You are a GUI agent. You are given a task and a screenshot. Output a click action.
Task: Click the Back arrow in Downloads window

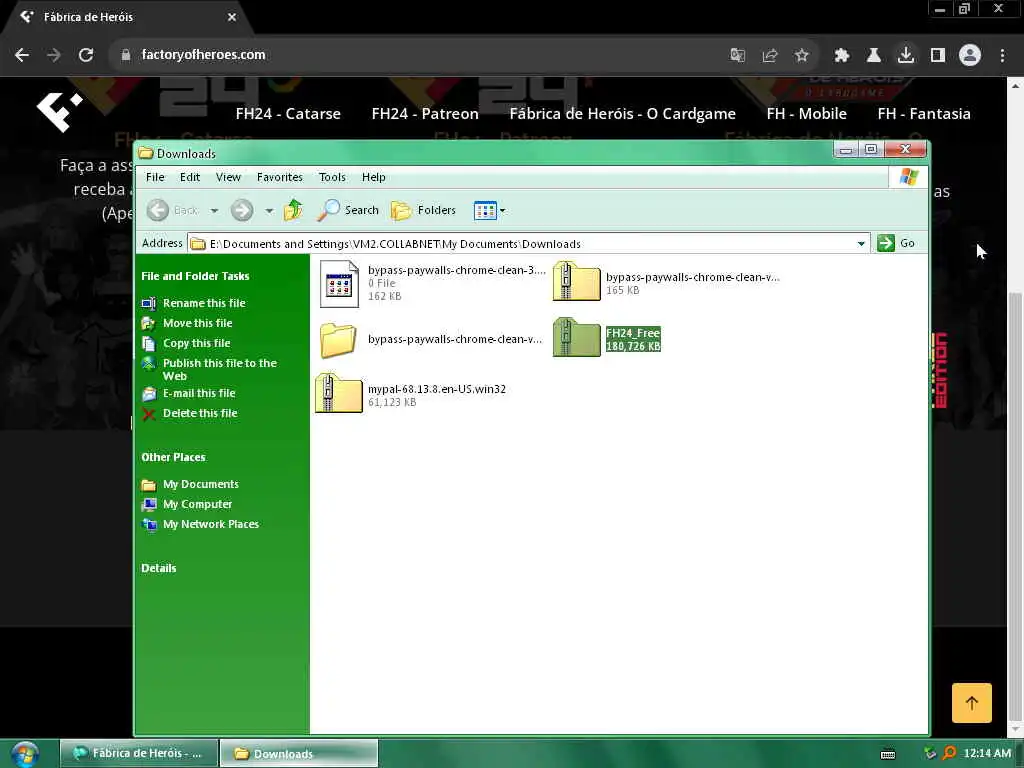[158, 210]
